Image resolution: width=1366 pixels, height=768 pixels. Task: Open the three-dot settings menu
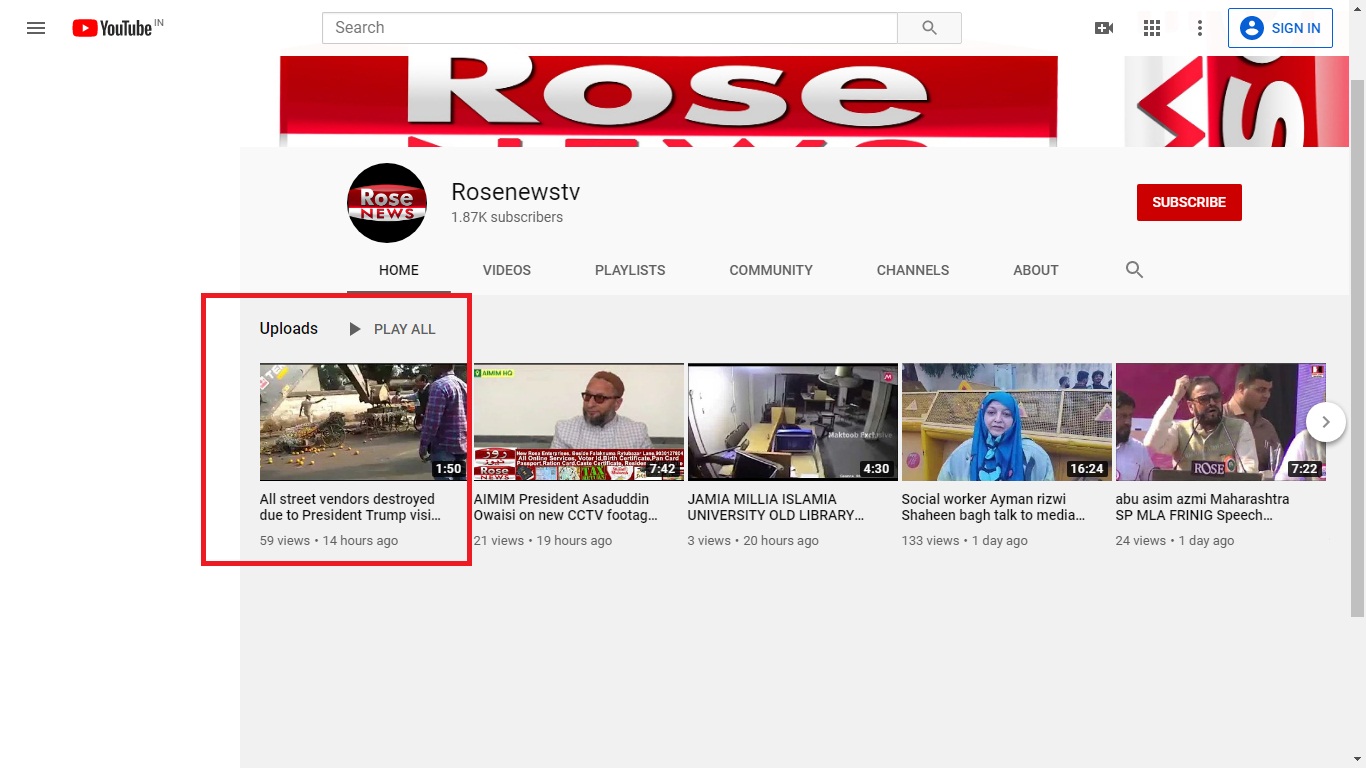pos(1200,28)
